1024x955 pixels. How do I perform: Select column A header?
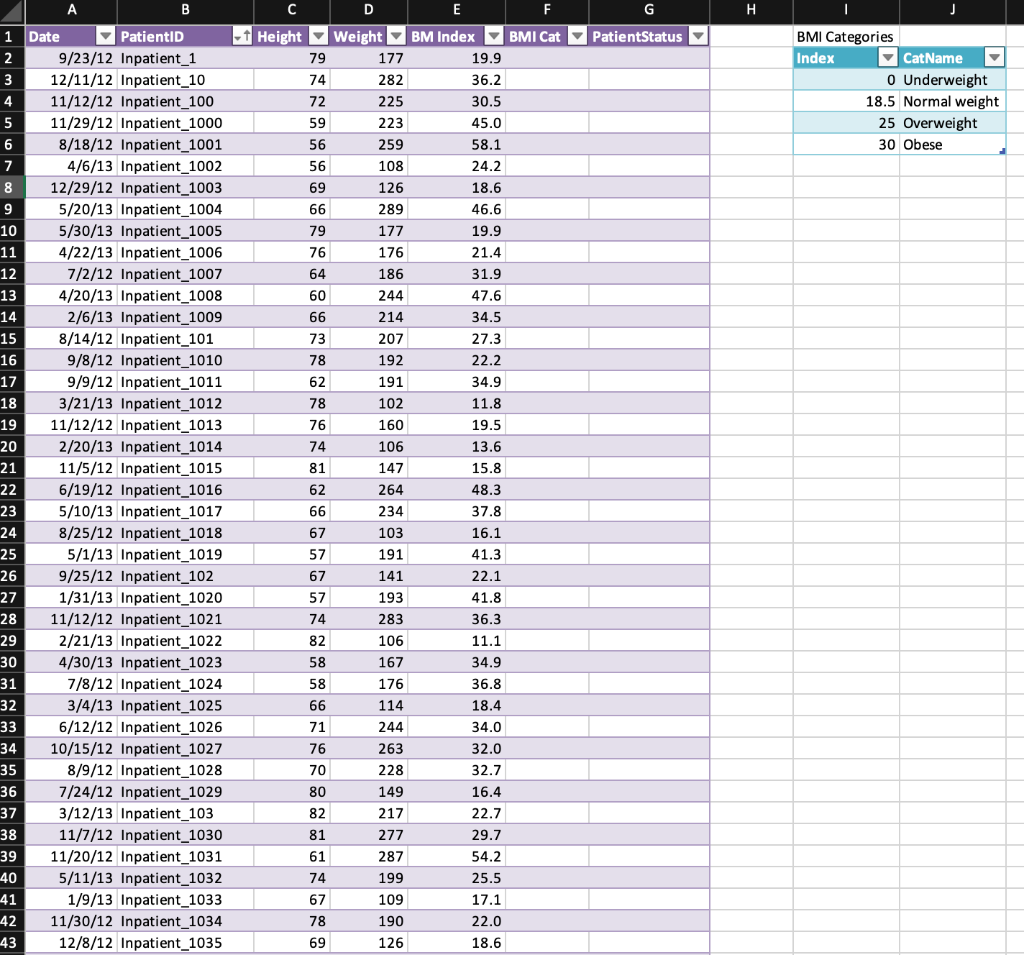click(71, 10)
